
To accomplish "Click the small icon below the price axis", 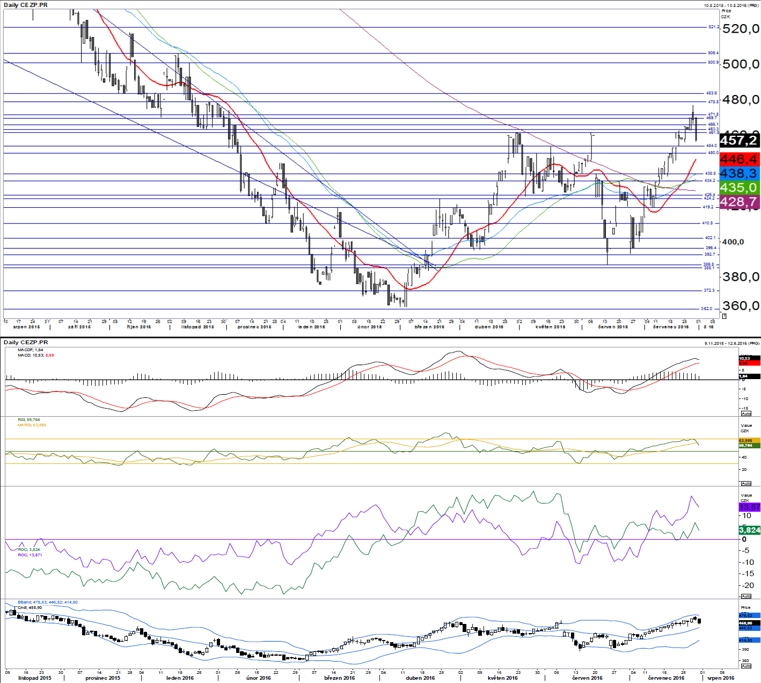I will (724, 316).
